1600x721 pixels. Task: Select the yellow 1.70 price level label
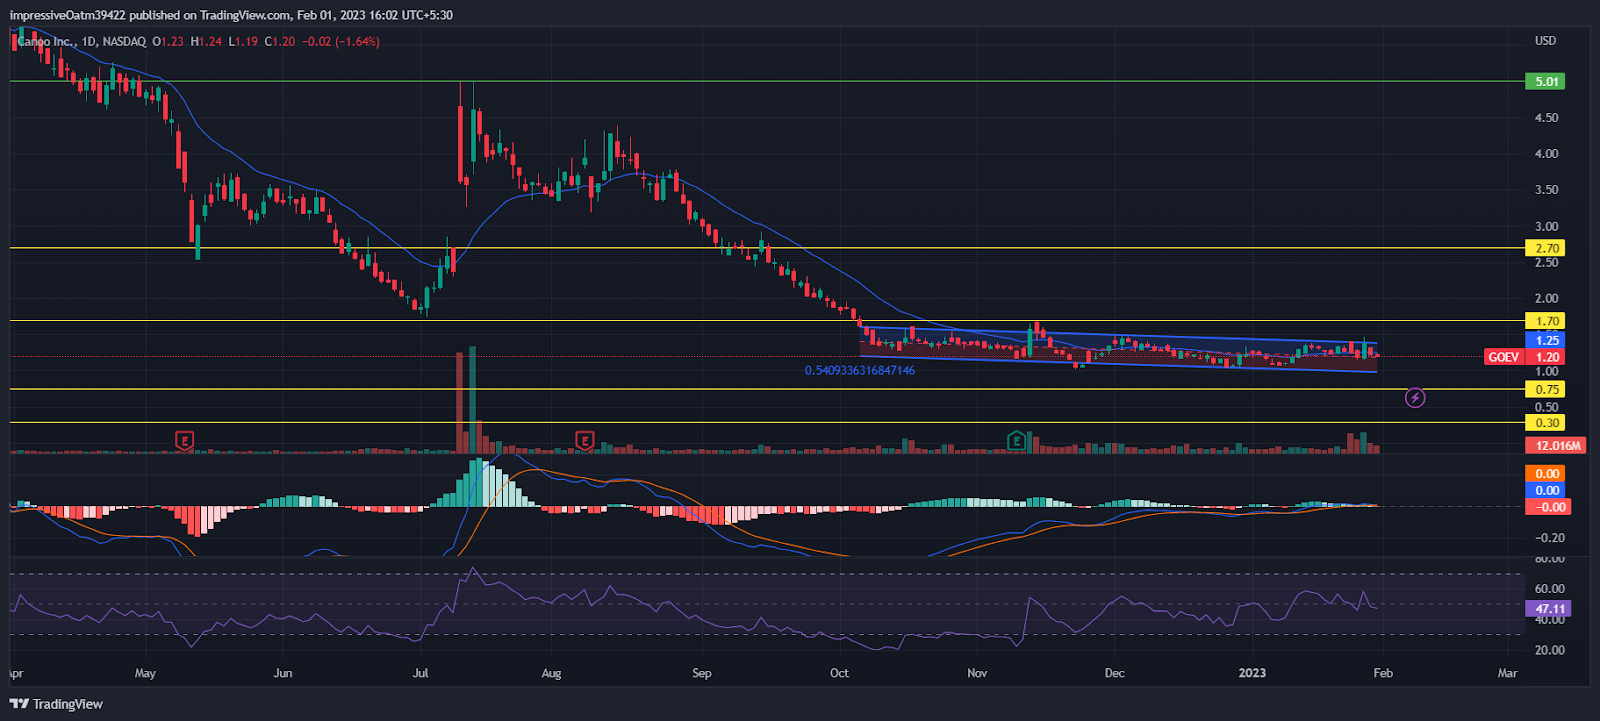(x=1546, y=321)
